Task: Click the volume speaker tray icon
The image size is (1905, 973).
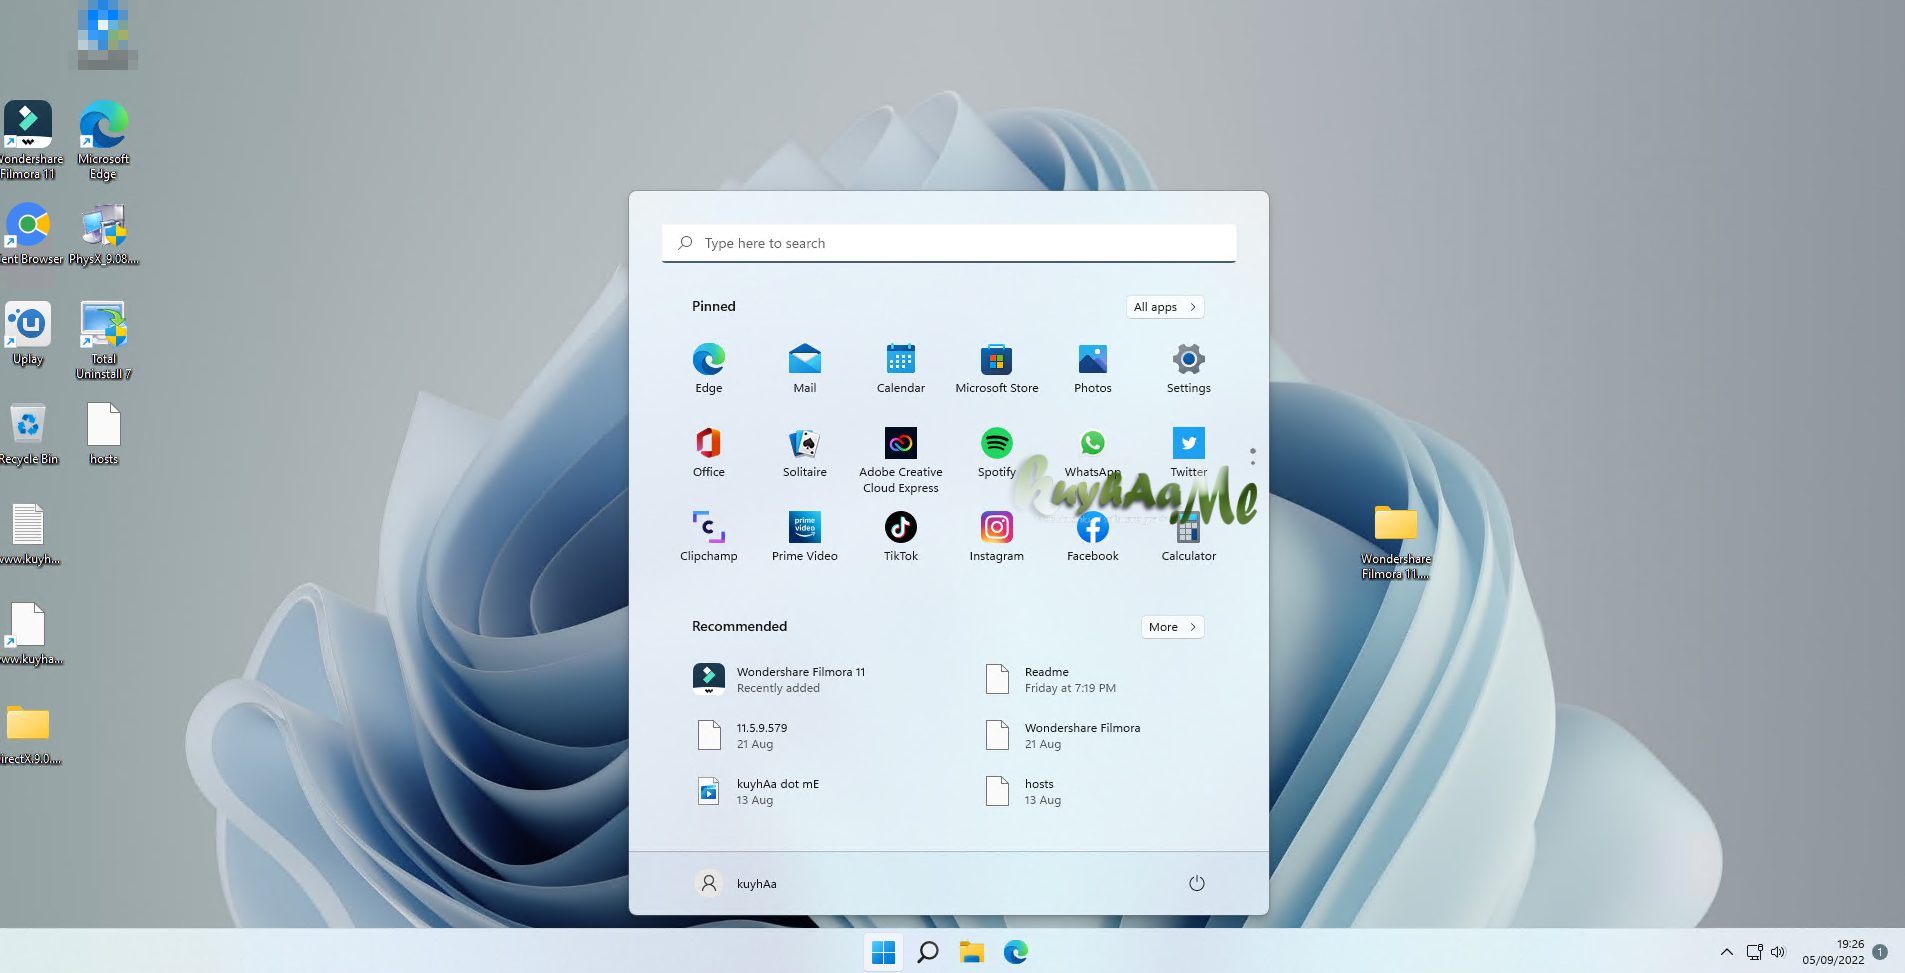Action: [1778, 952]
